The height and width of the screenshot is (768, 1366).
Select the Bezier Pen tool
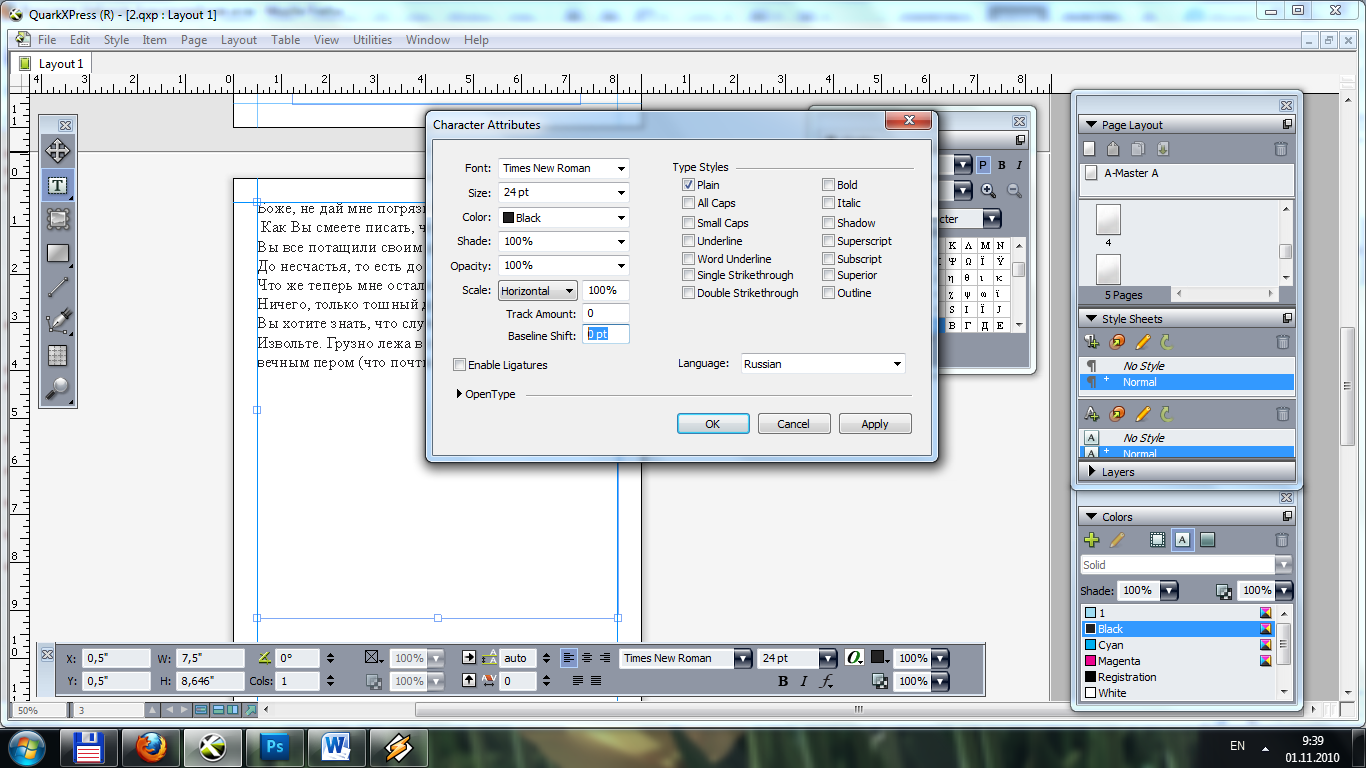click(58, 321)
